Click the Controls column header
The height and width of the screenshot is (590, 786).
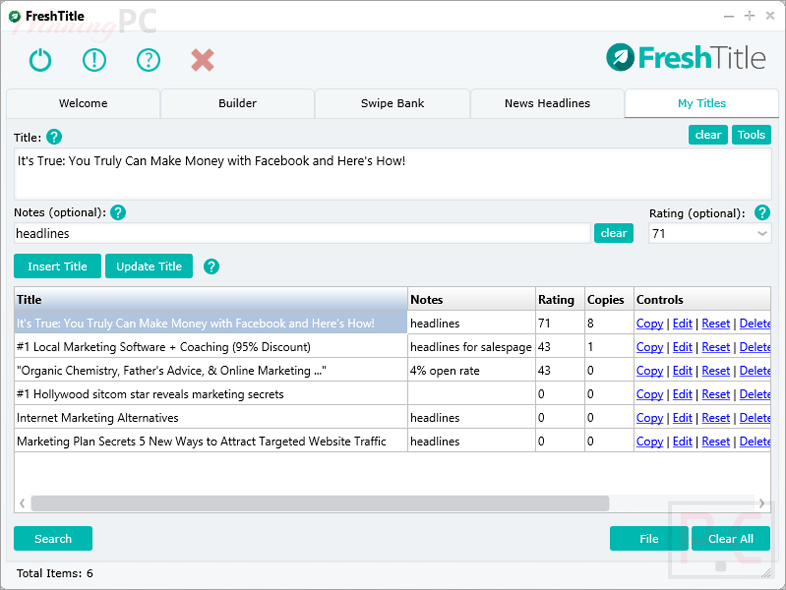tap(702, 300)
